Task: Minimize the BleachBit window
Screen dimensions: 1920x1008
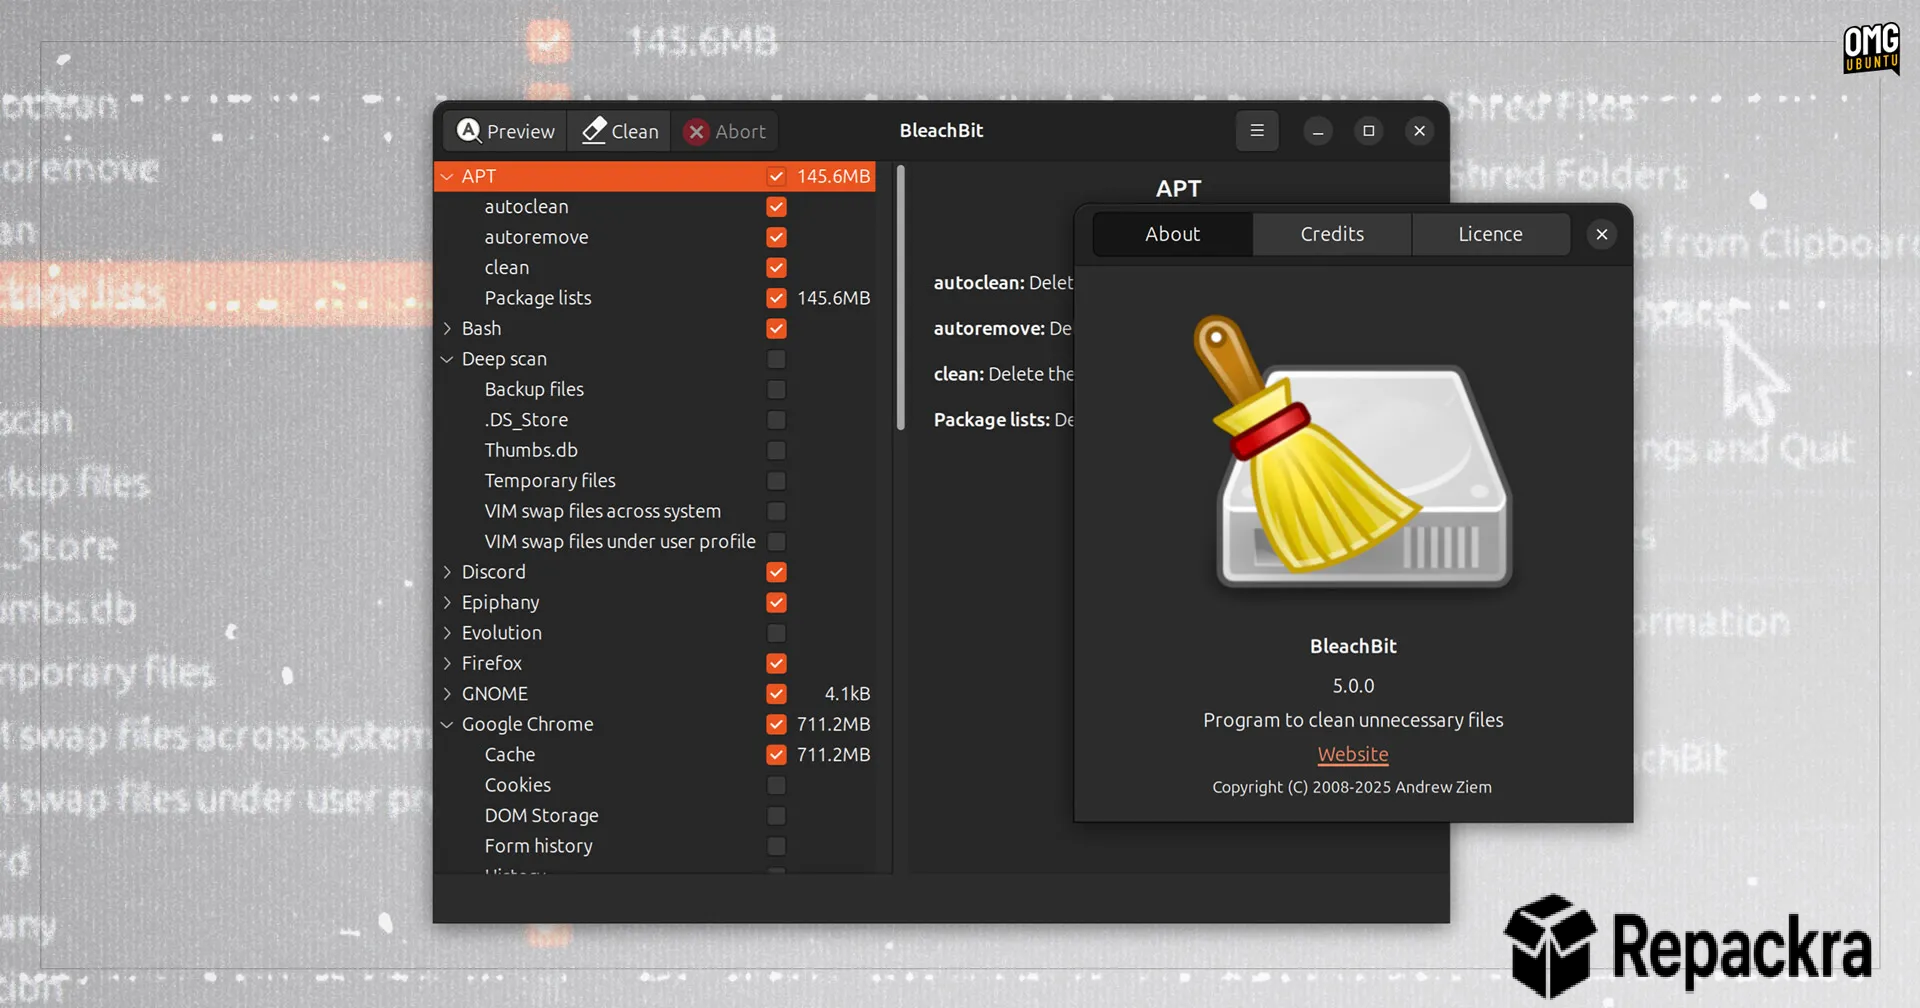Action: coord(1318,131)
